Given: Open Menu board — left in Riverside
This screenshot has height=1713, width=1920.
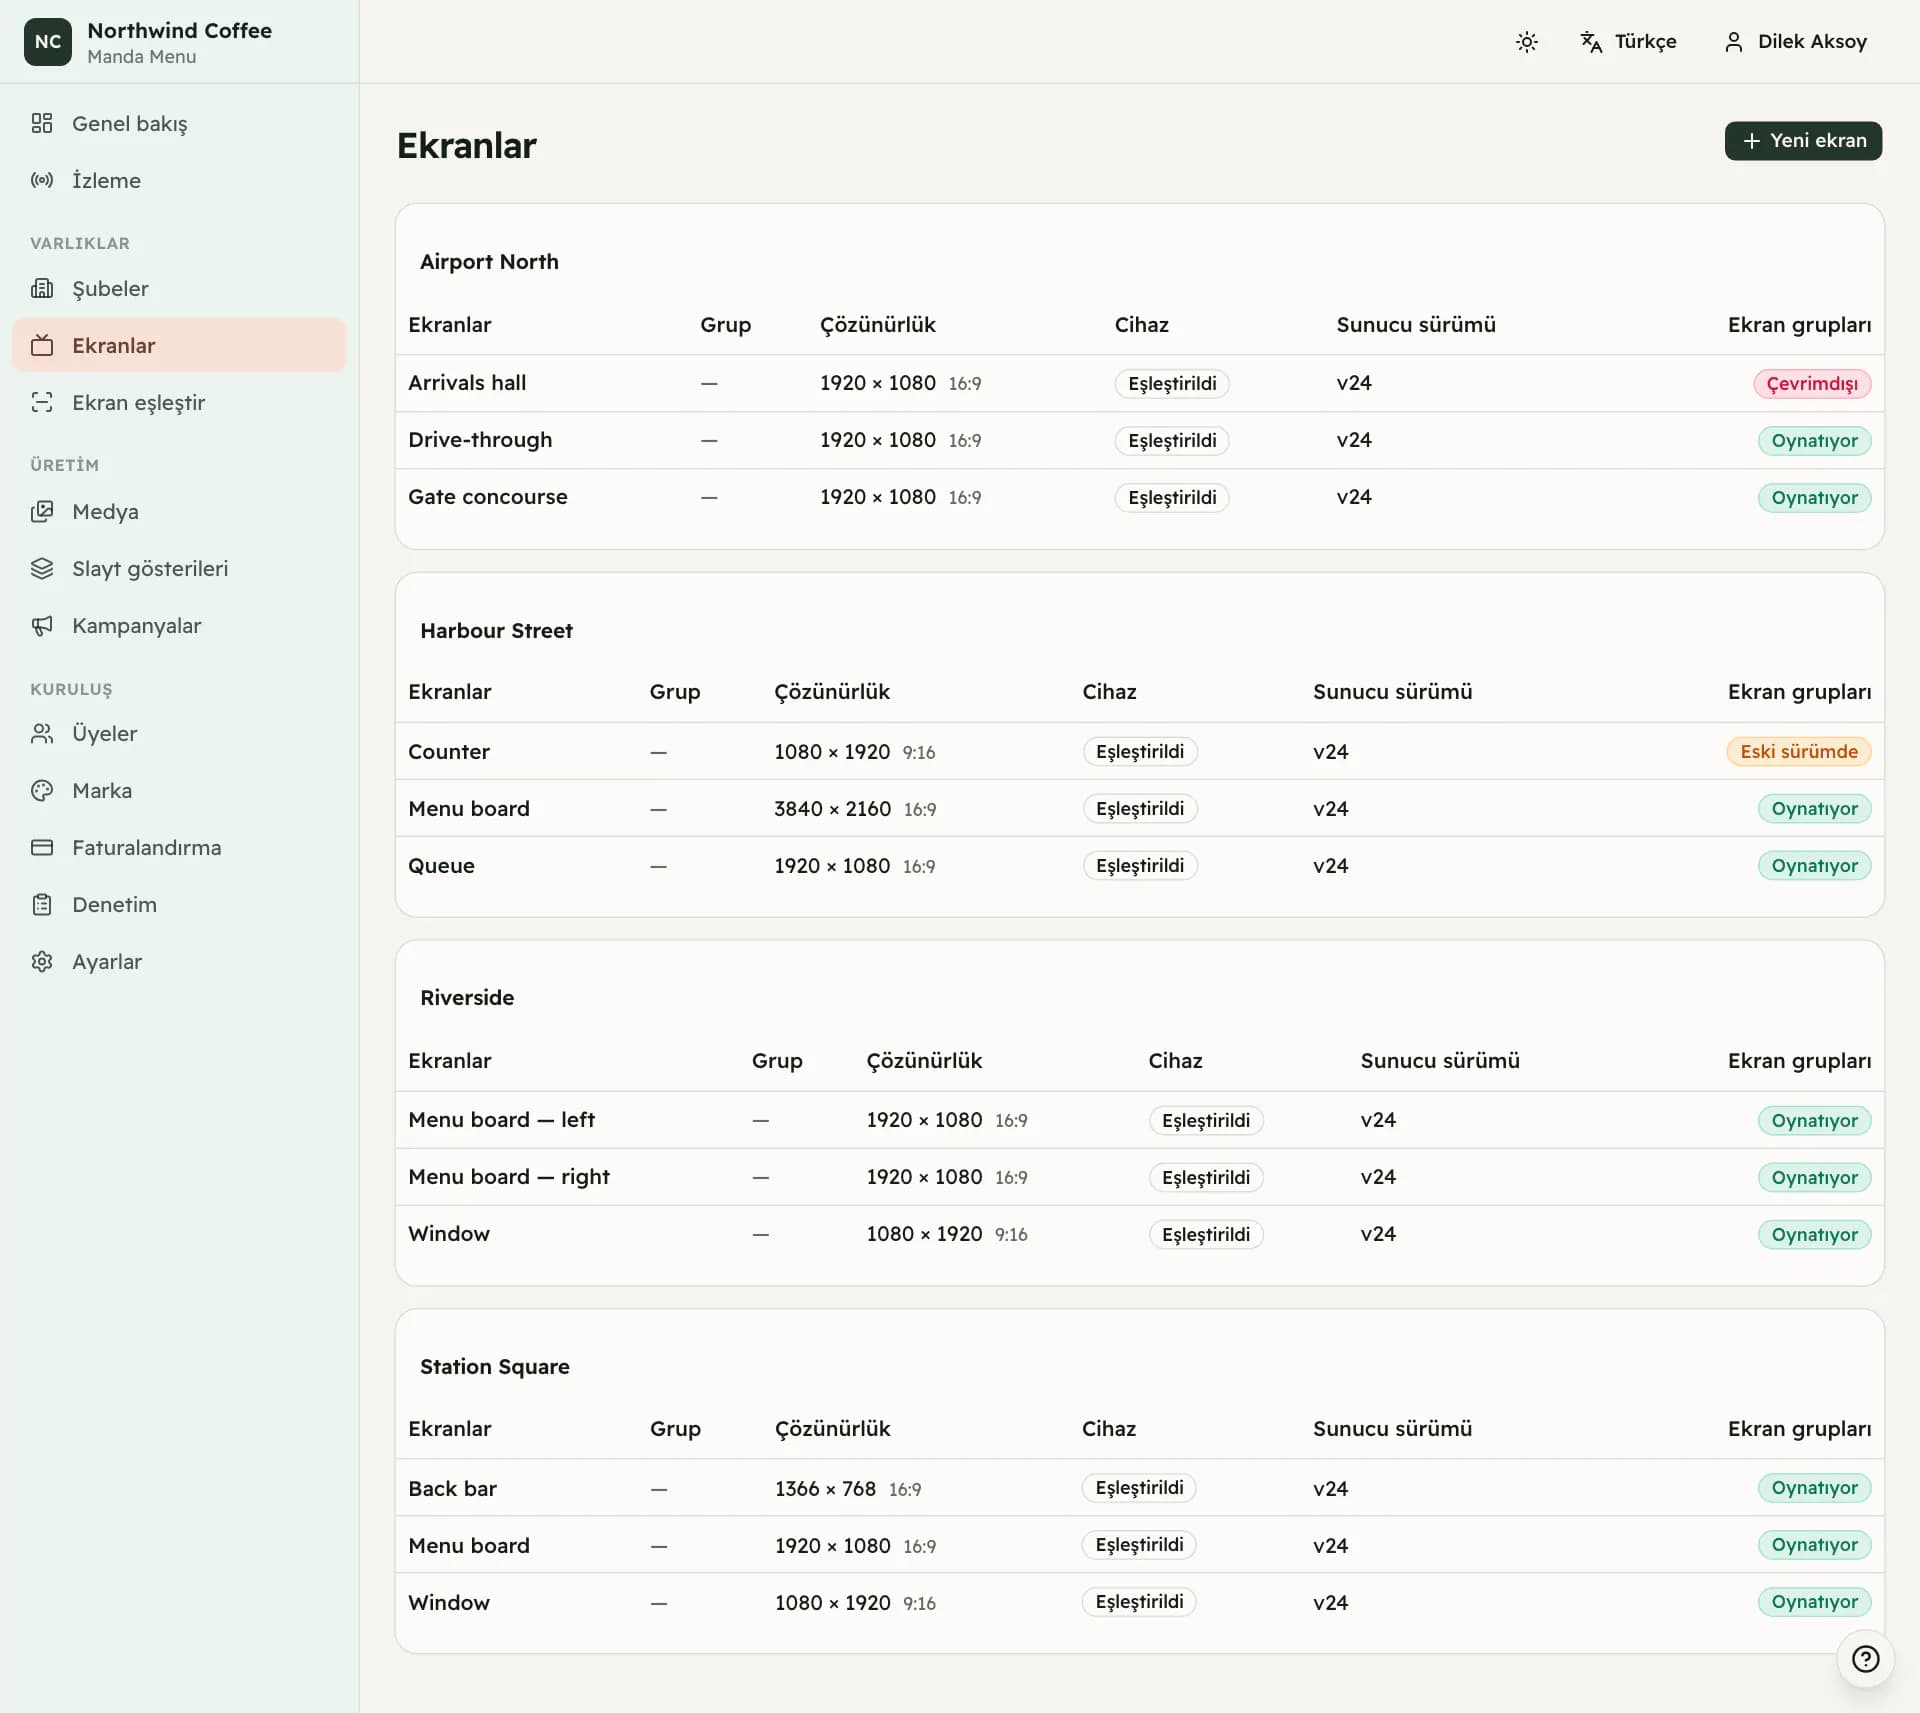Looking at the screenshot, I should point(1139,1120).
